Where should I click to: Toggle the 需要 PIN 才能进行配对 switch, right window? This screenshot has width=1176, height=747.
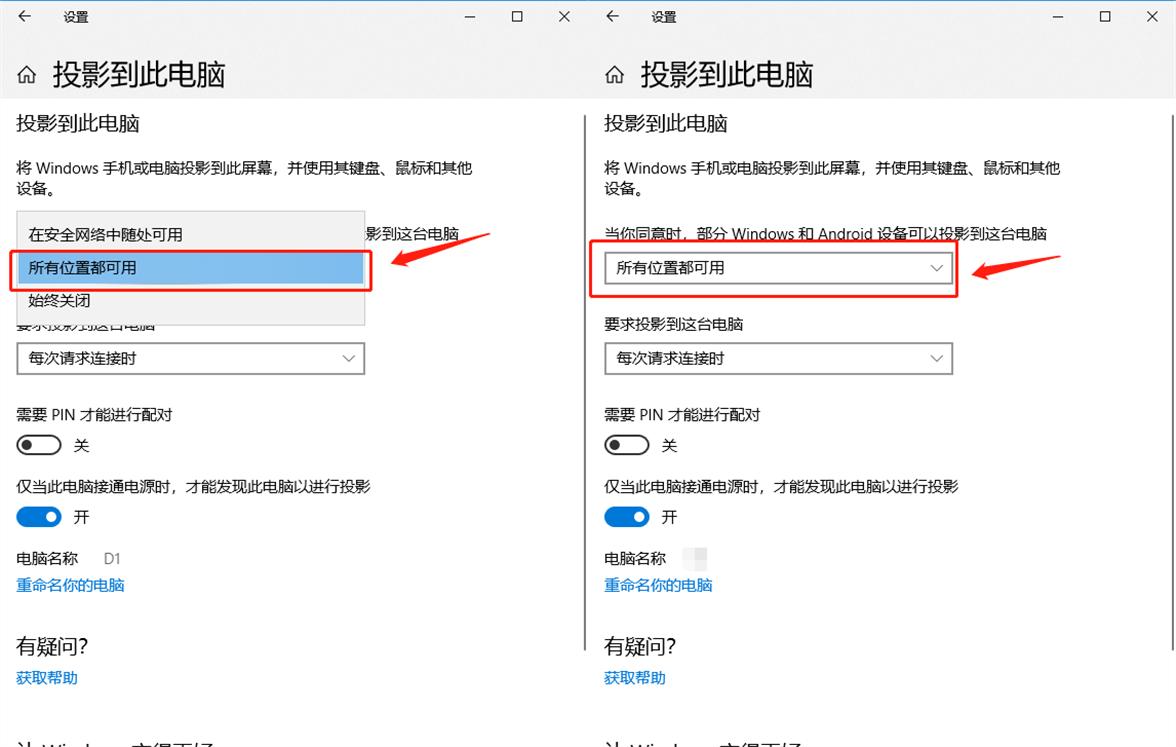pos(626,444)
